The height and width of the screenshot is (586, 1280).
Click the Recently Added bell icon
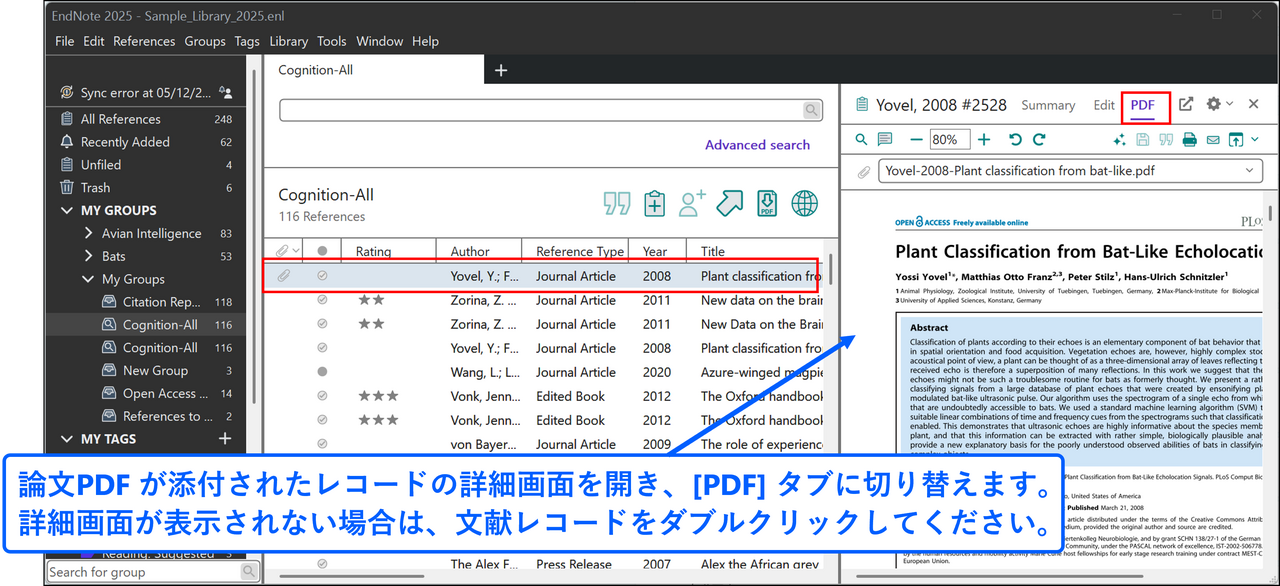point(67,142)
